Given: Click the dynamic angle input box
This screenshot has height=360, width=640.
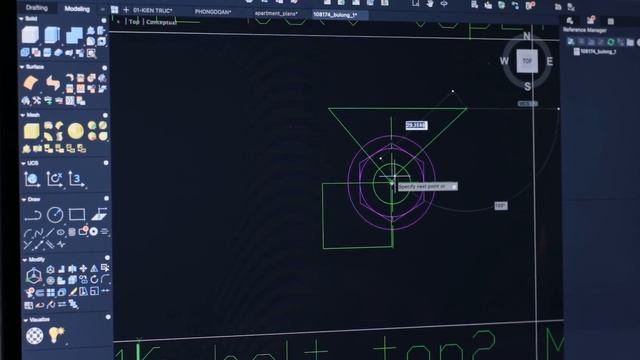Looking at the screenshot, I should (x=501, y=206).
